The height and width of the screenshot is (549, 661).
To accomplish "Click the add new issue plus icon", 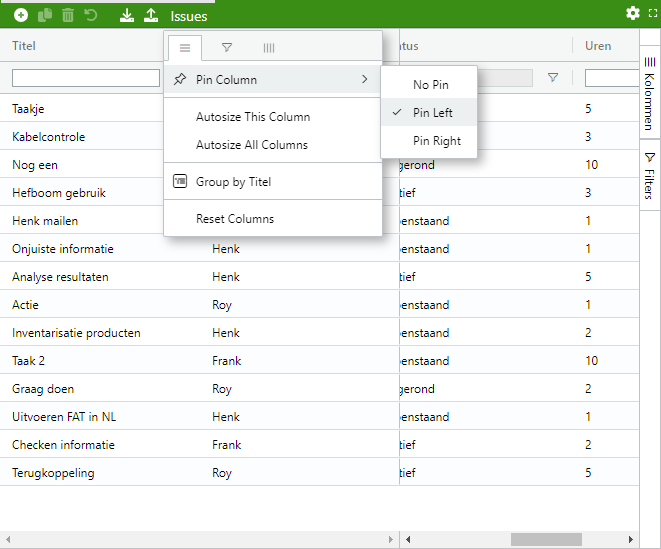I will click(x=21, y=15).
